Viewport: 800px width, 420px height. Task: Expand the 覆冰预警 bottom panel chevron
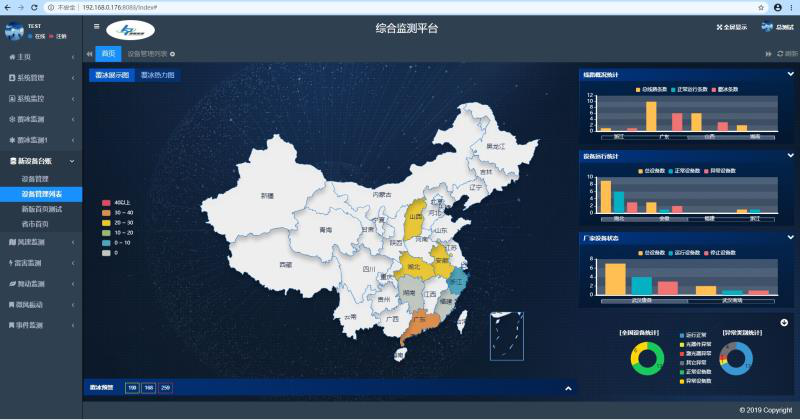[x=568, y=388]
